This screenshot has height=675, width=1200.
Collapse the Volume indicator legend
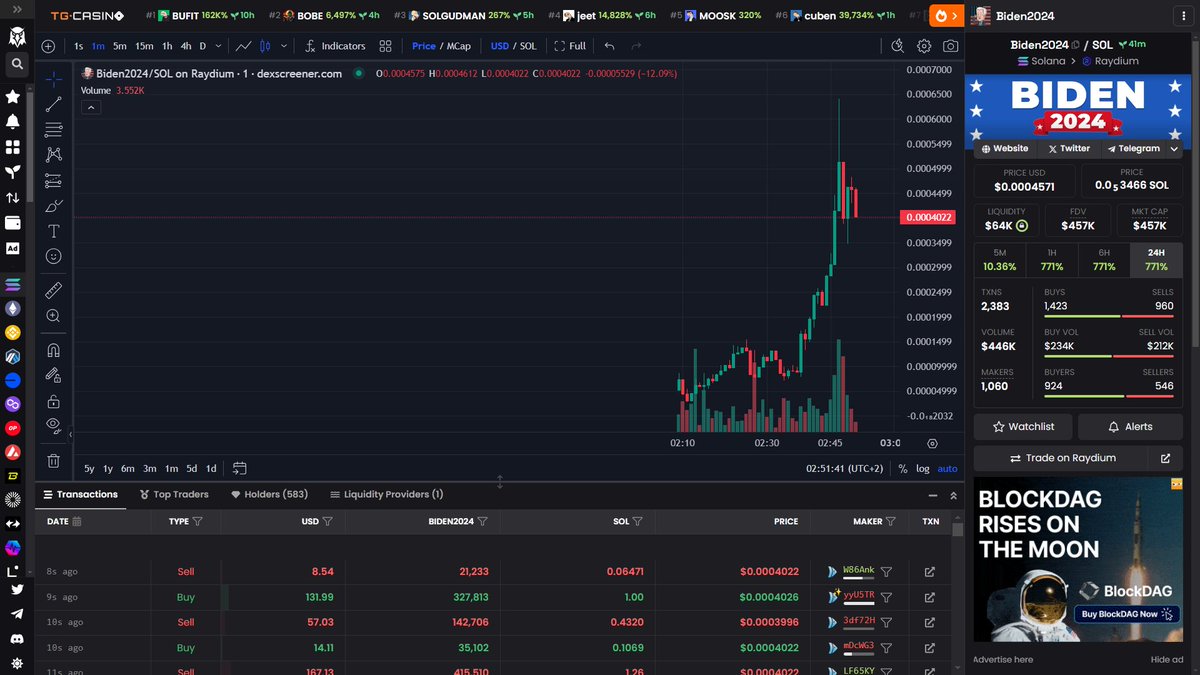[x=89, y=106]
